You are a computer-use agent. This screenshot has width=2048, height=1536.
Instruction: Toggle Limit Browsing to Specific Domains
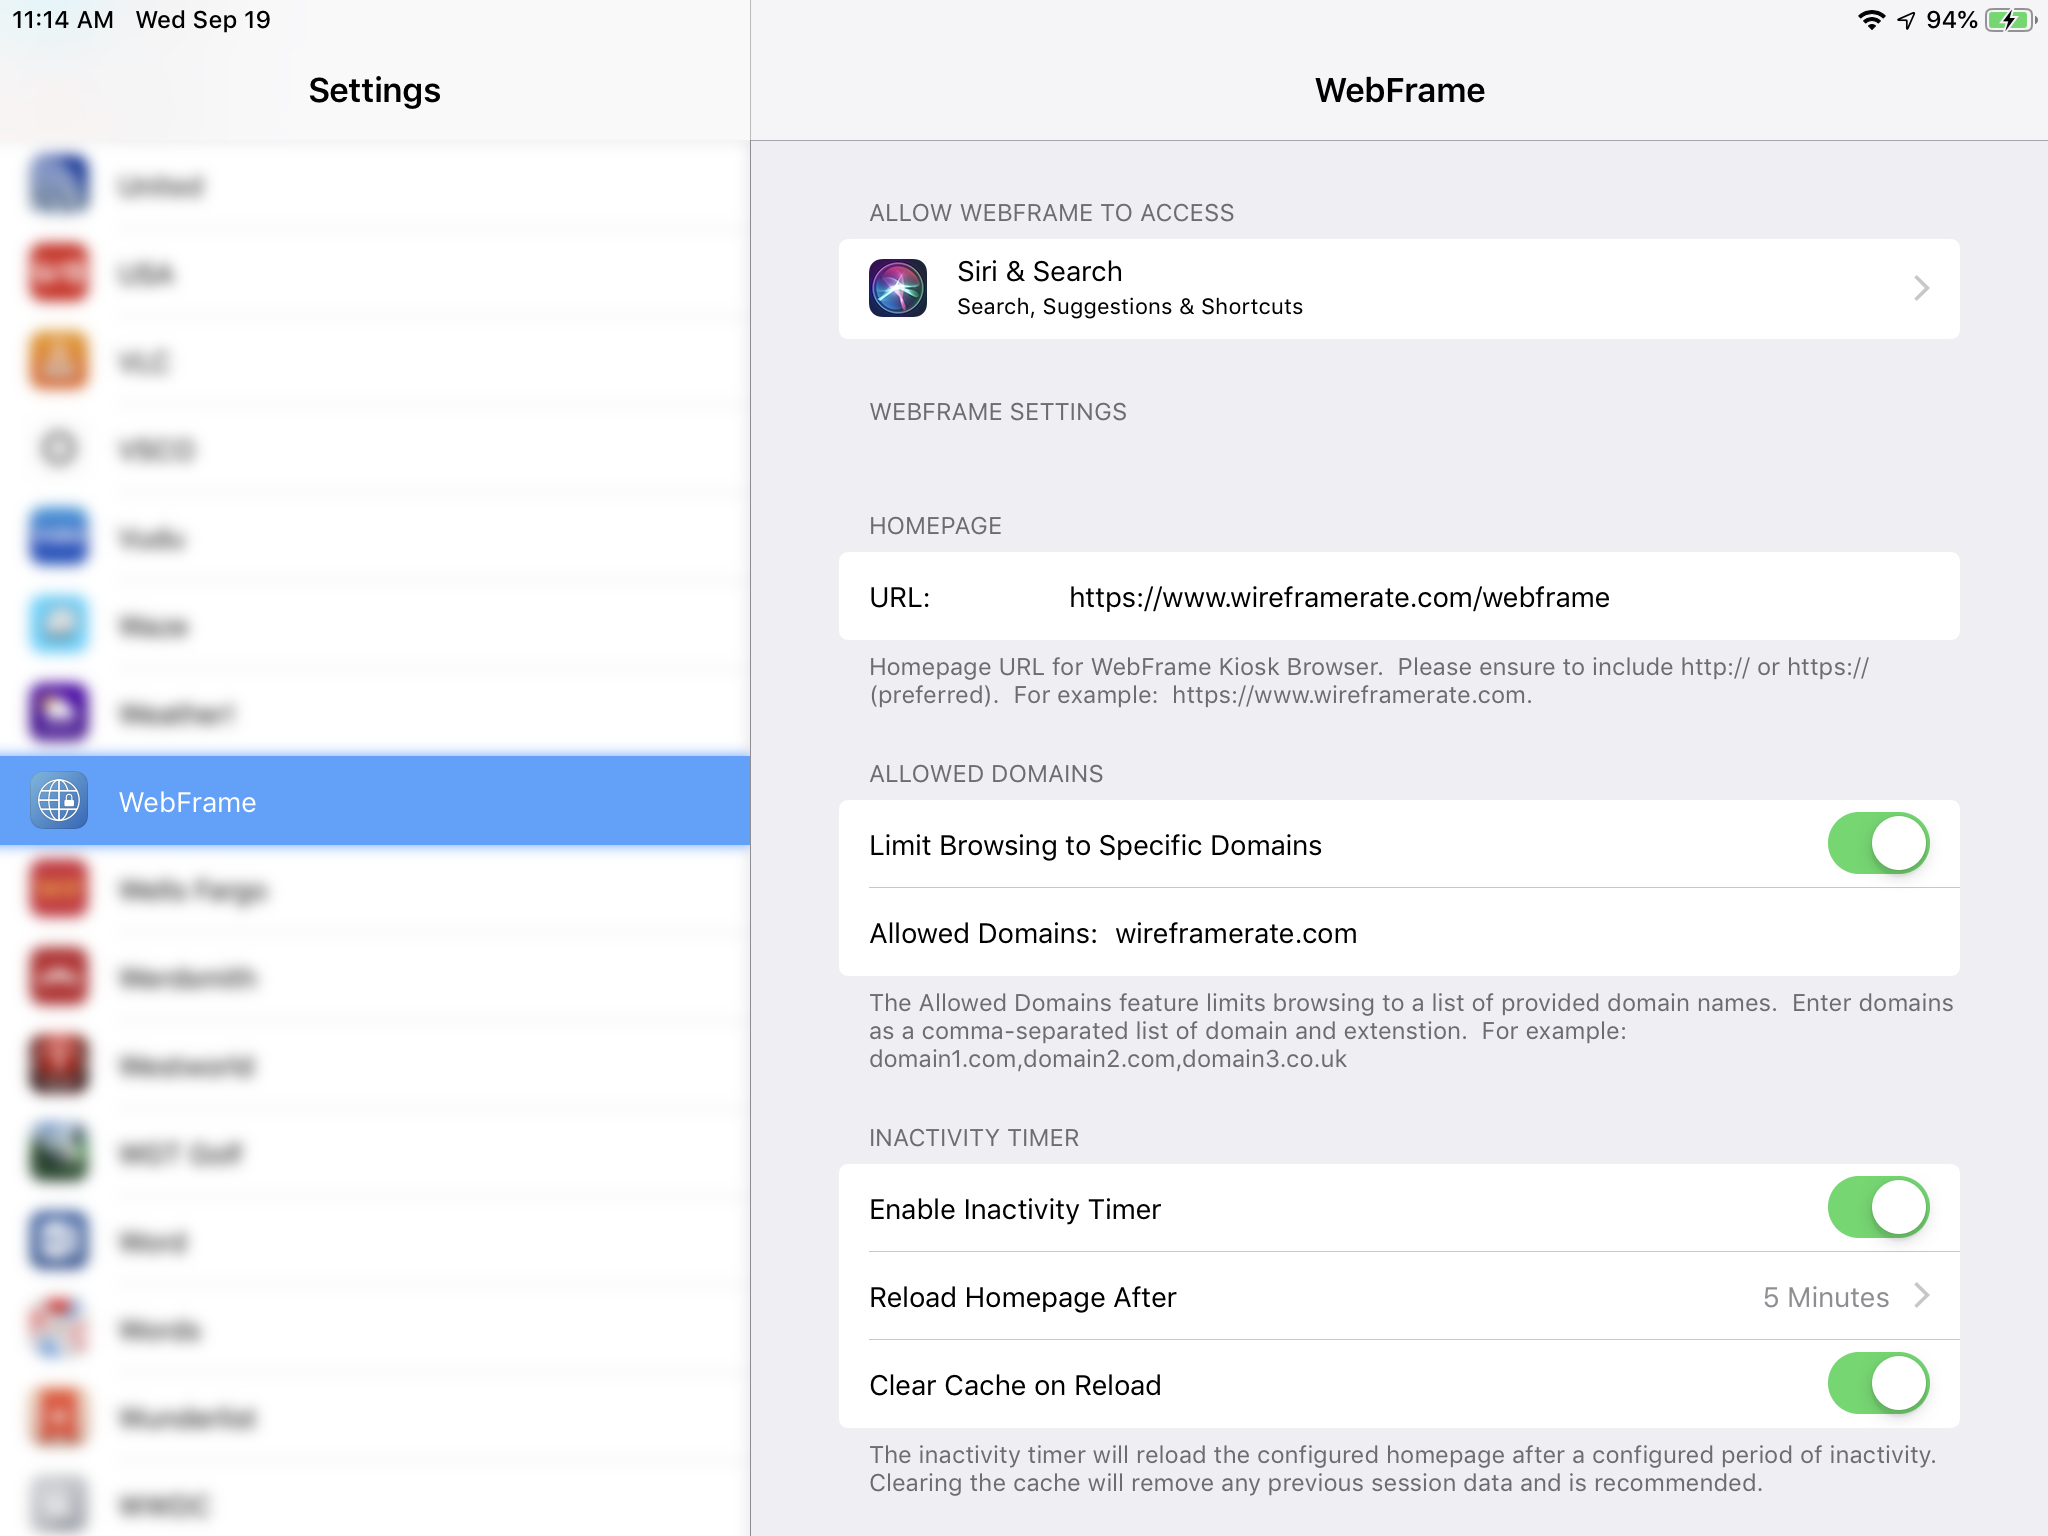[x=1878, y=843]
